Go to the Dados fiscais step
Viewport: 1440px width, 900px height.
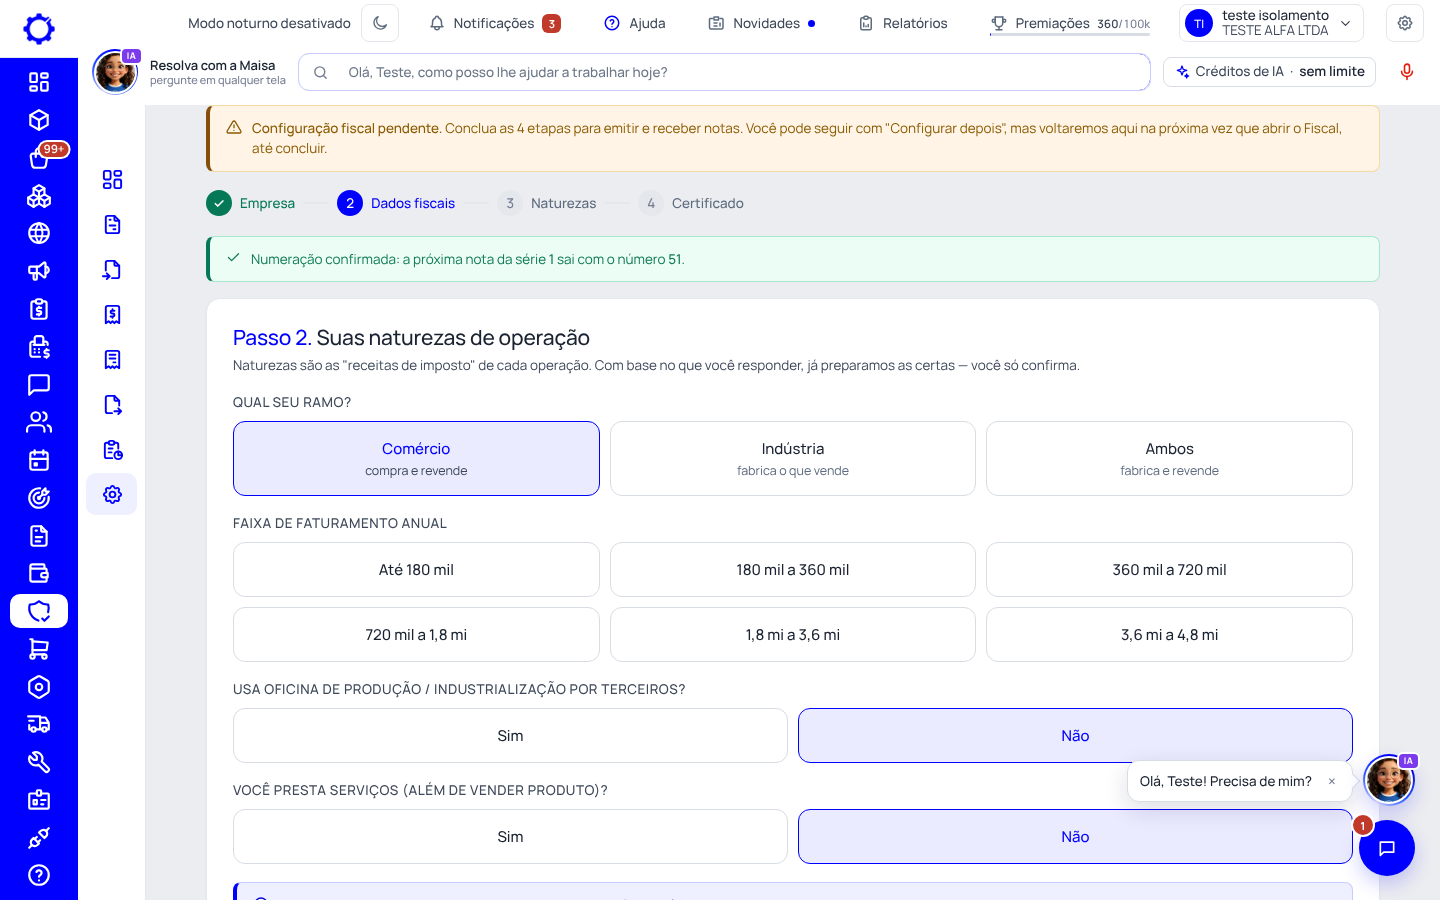tap(396, 203)
